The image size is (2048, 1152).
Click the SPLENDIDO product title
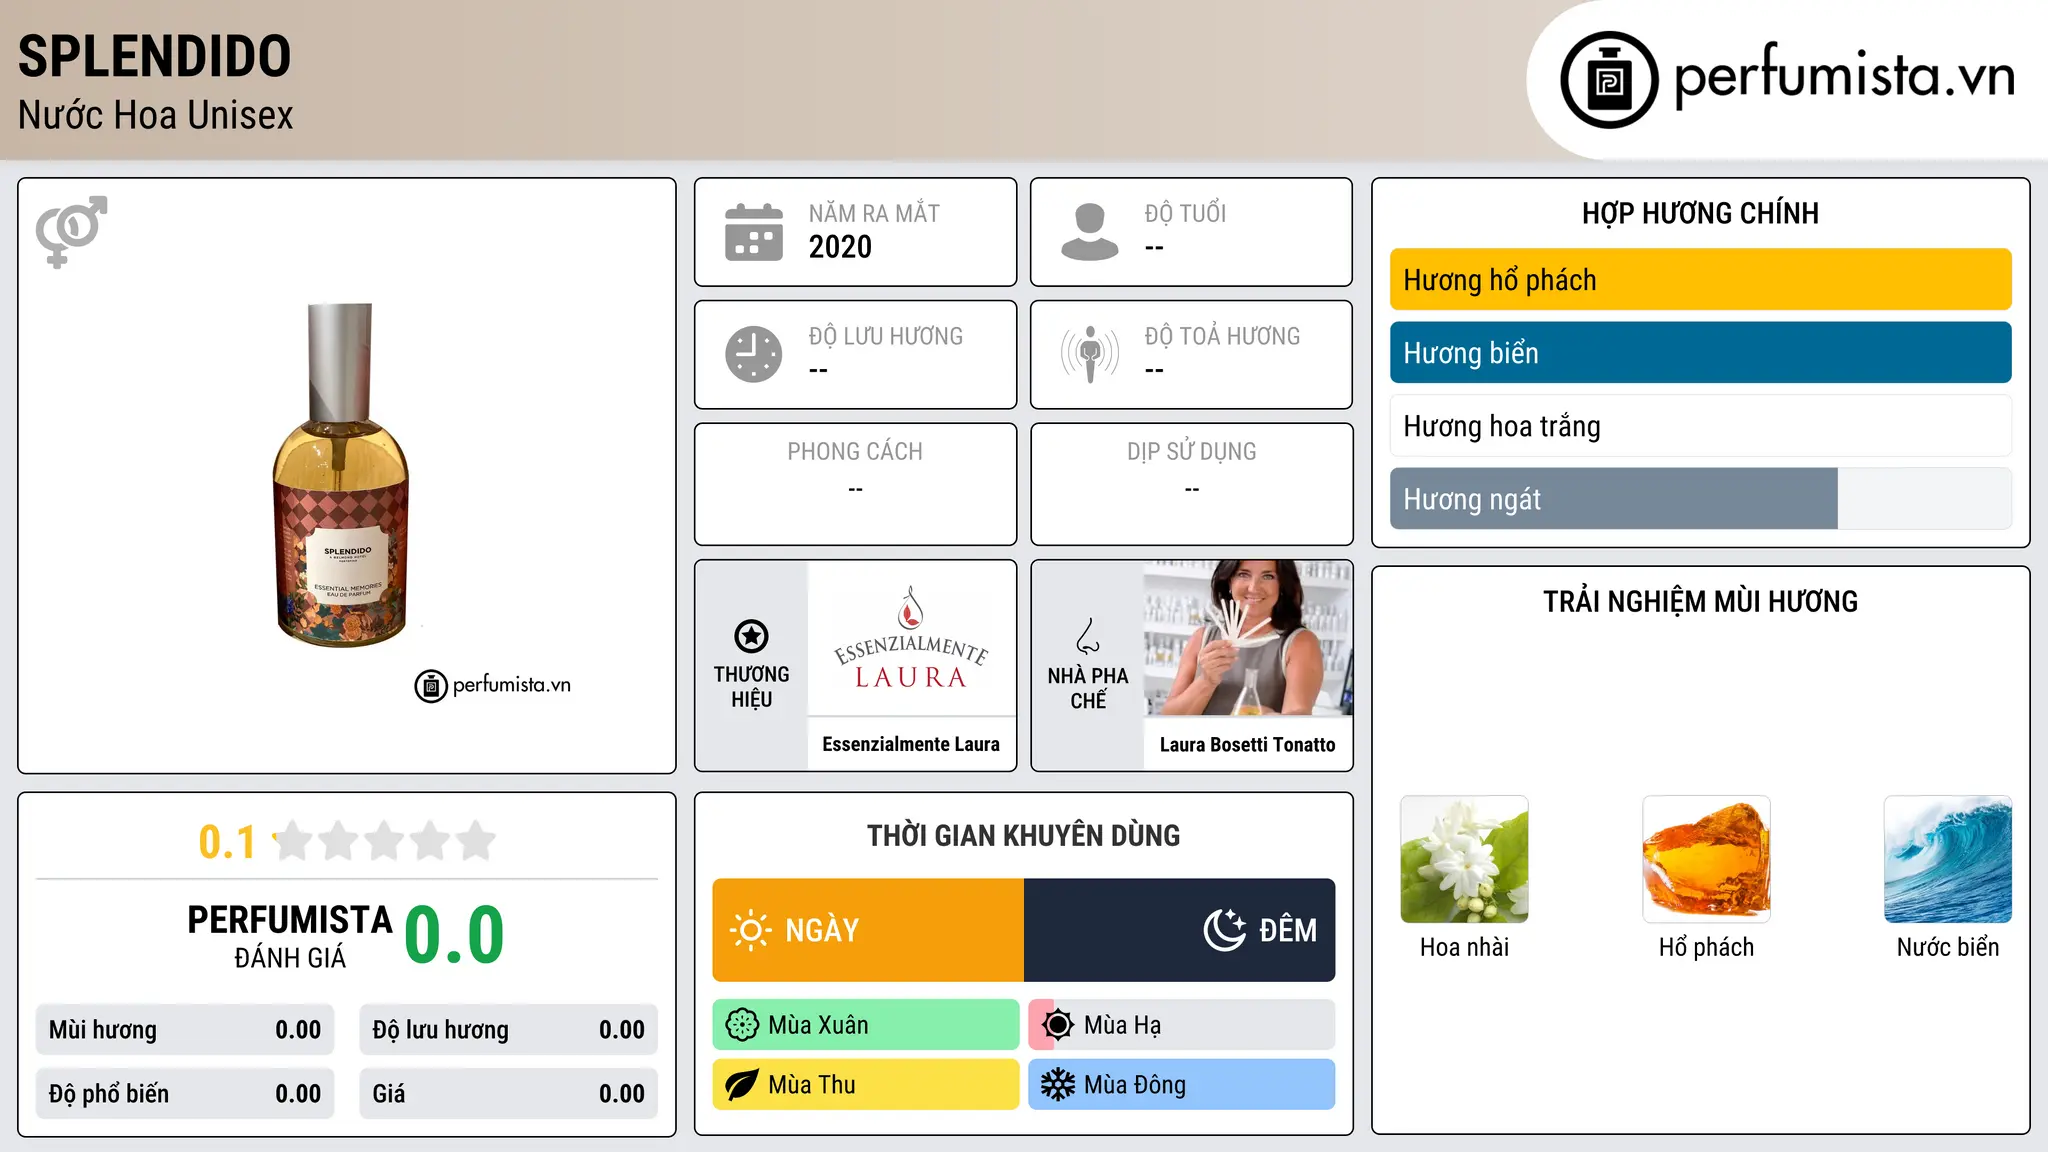tap(155, 57)
